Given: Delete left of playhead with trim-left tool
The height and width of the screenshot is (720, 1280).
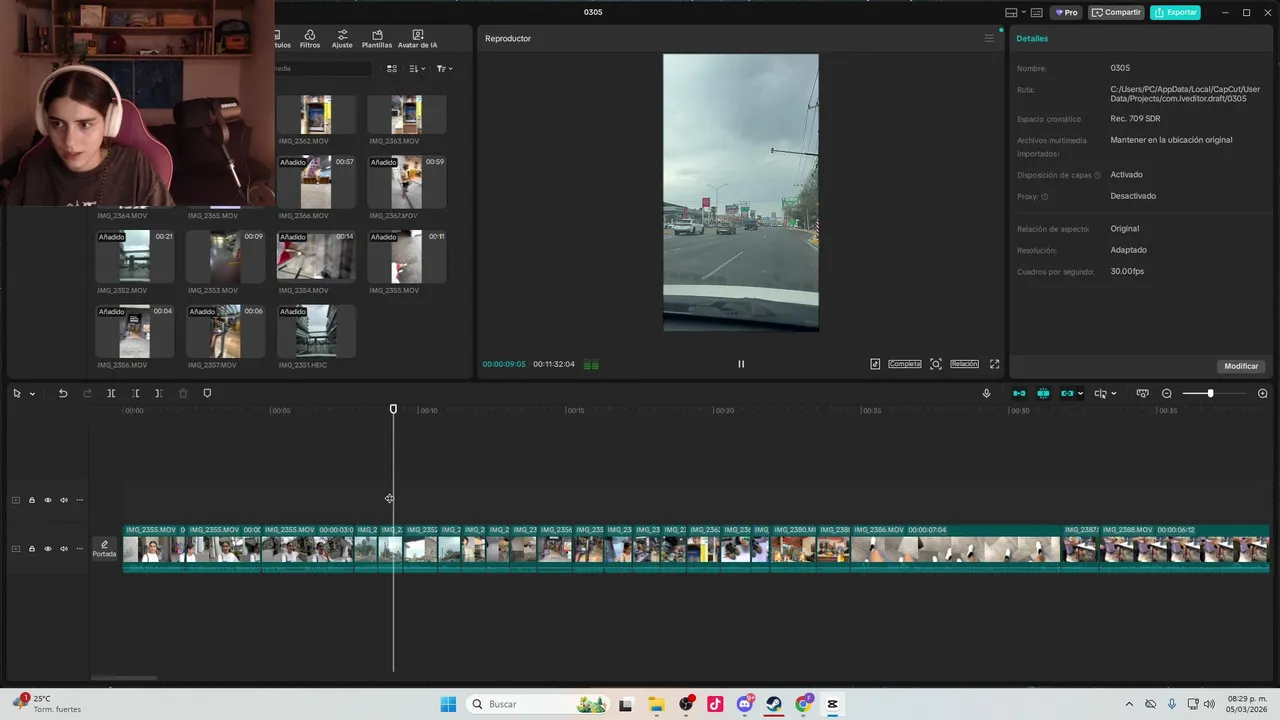Looking at the screenshot, I should click(x=135, y=394).
